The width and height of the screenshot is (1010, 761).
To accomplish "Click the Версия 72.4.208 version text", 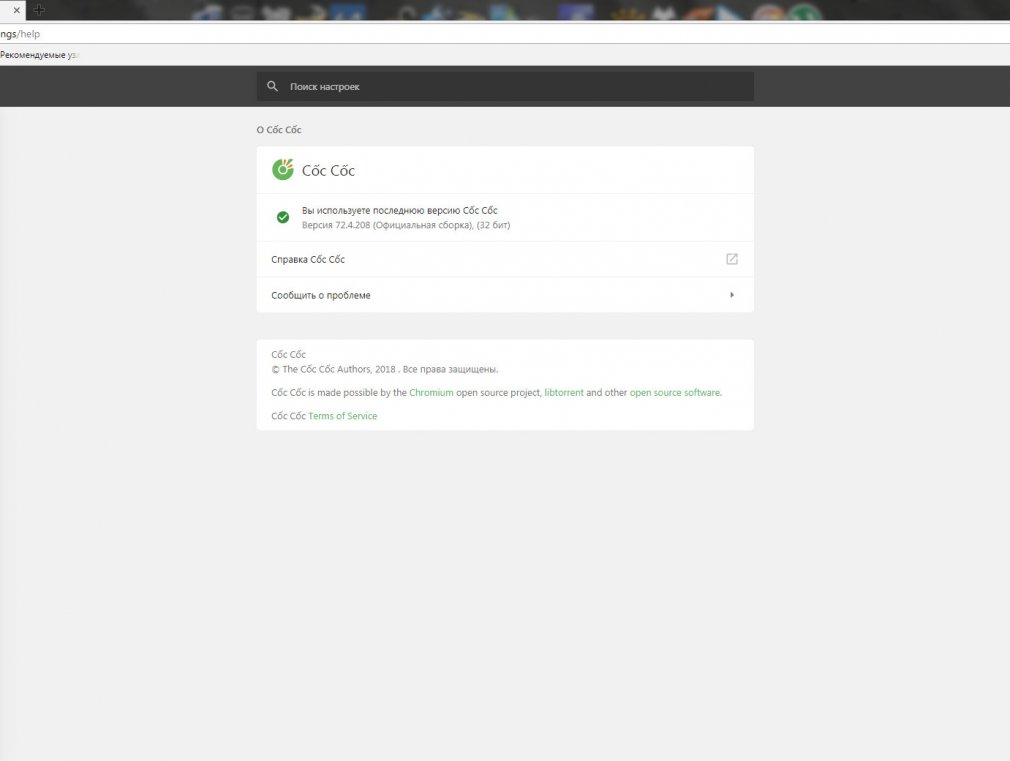I will 406,225.
